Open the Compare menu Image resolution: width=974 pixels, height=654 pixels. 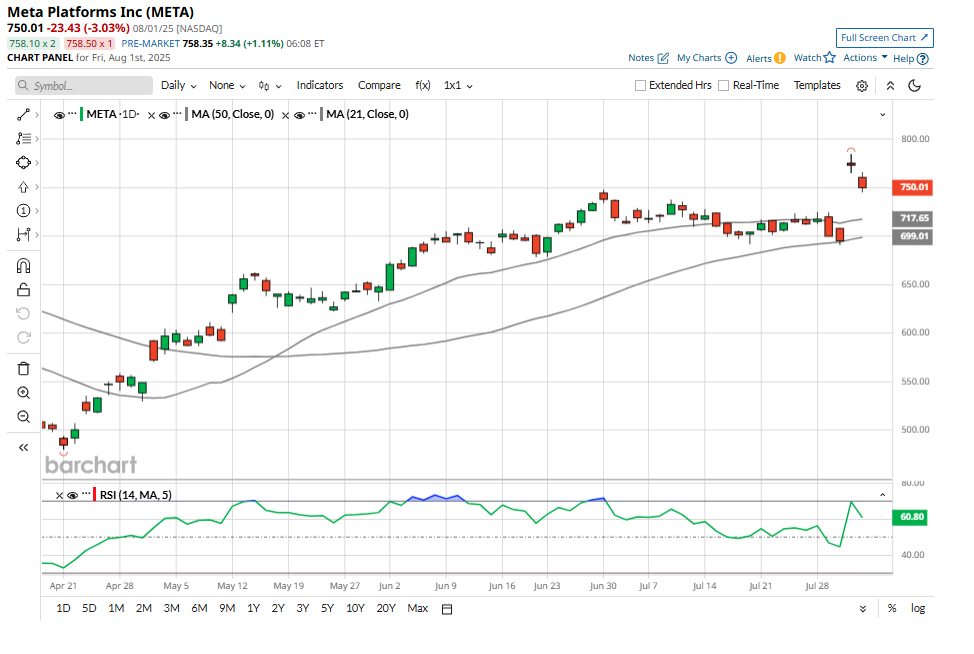tap(379, 86)
